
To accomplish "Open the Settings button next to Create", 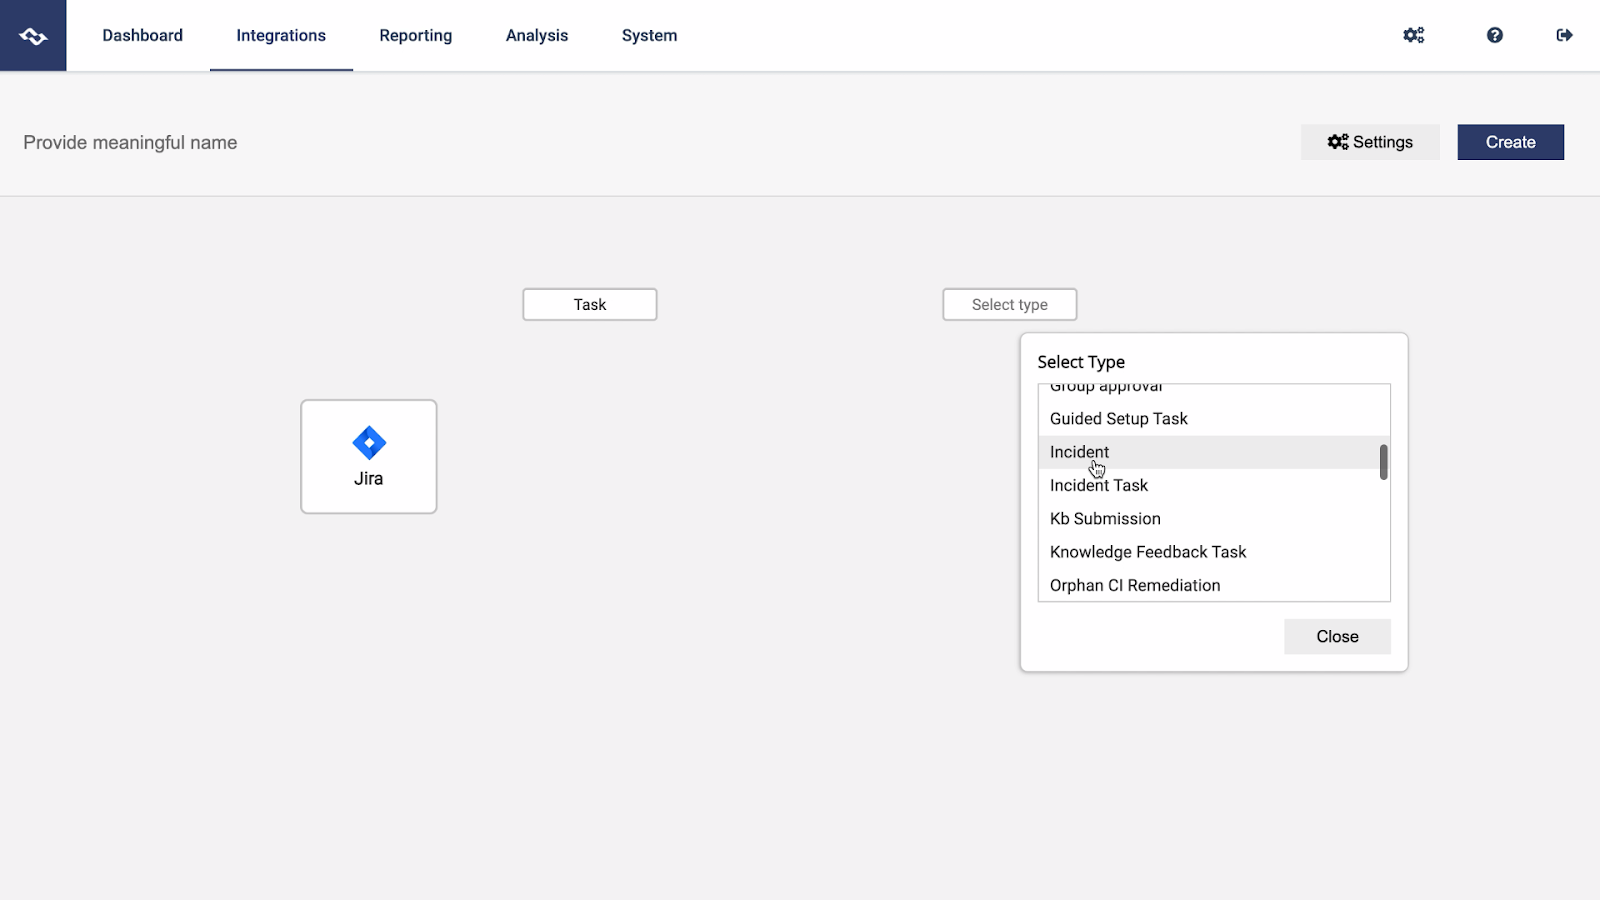I will point(1369,142).
